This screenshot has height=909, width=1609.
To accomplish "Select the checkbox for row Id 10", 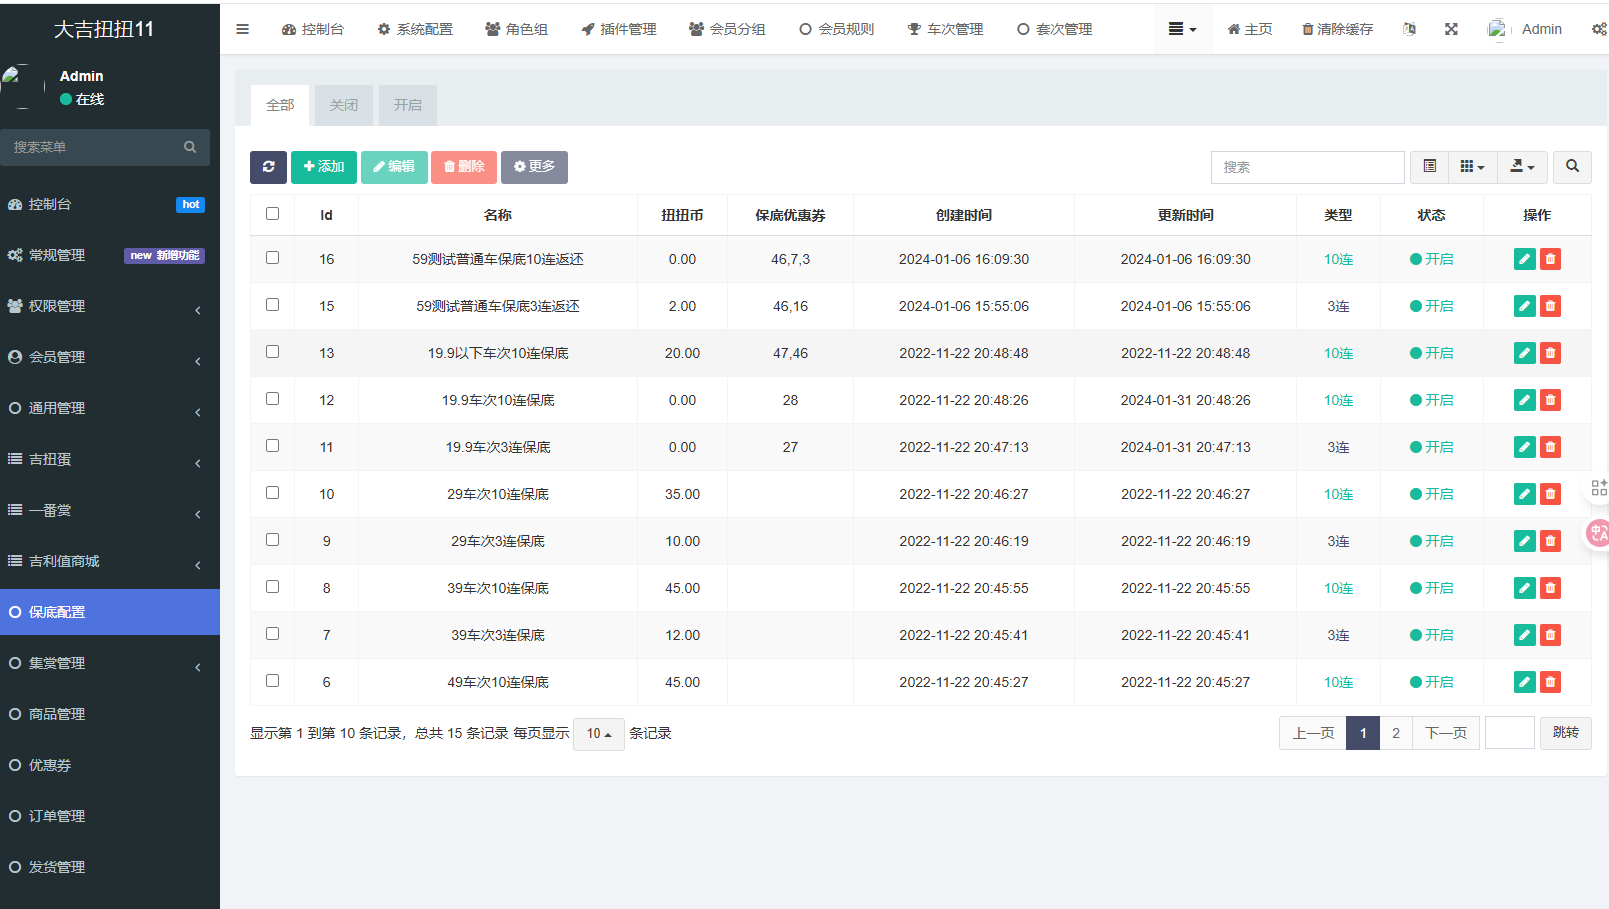I will click(x=272, y=493).
